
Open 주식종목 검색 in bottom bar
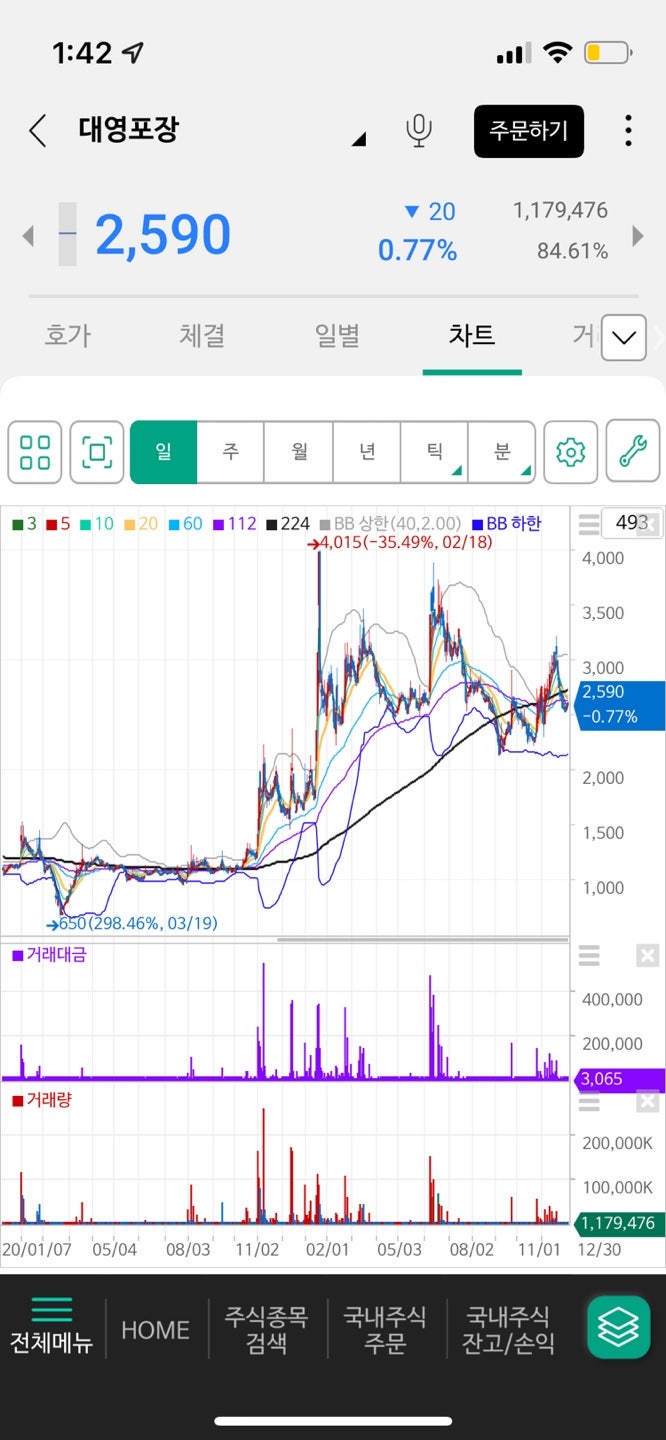[265, 1329]
